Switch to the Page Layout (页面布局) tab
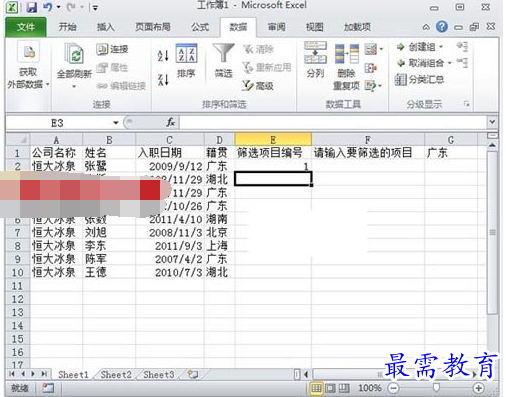506x397 pixels. [x=153, y=27]
